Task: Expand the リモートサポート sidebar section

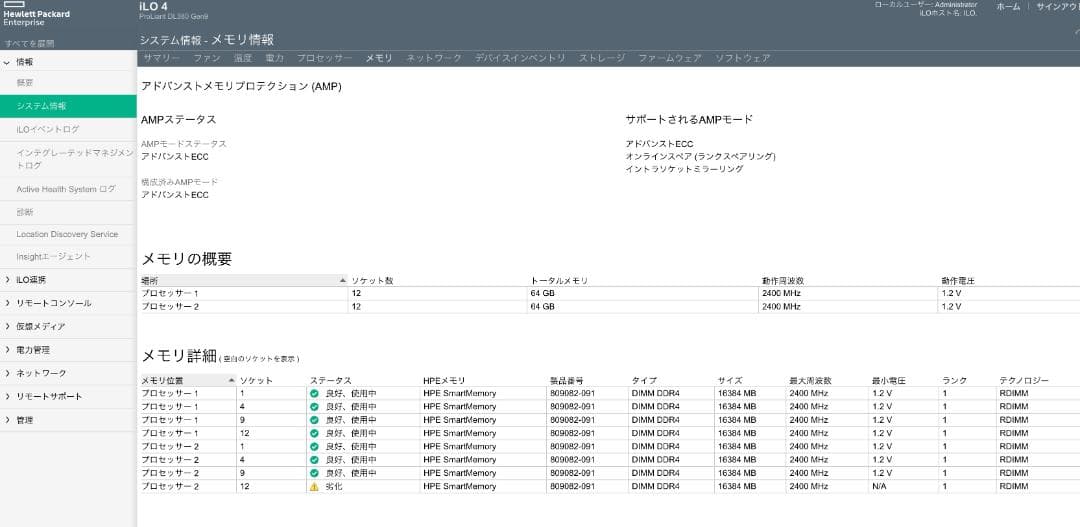Action: pyautogui.click(x=7, y=397)
